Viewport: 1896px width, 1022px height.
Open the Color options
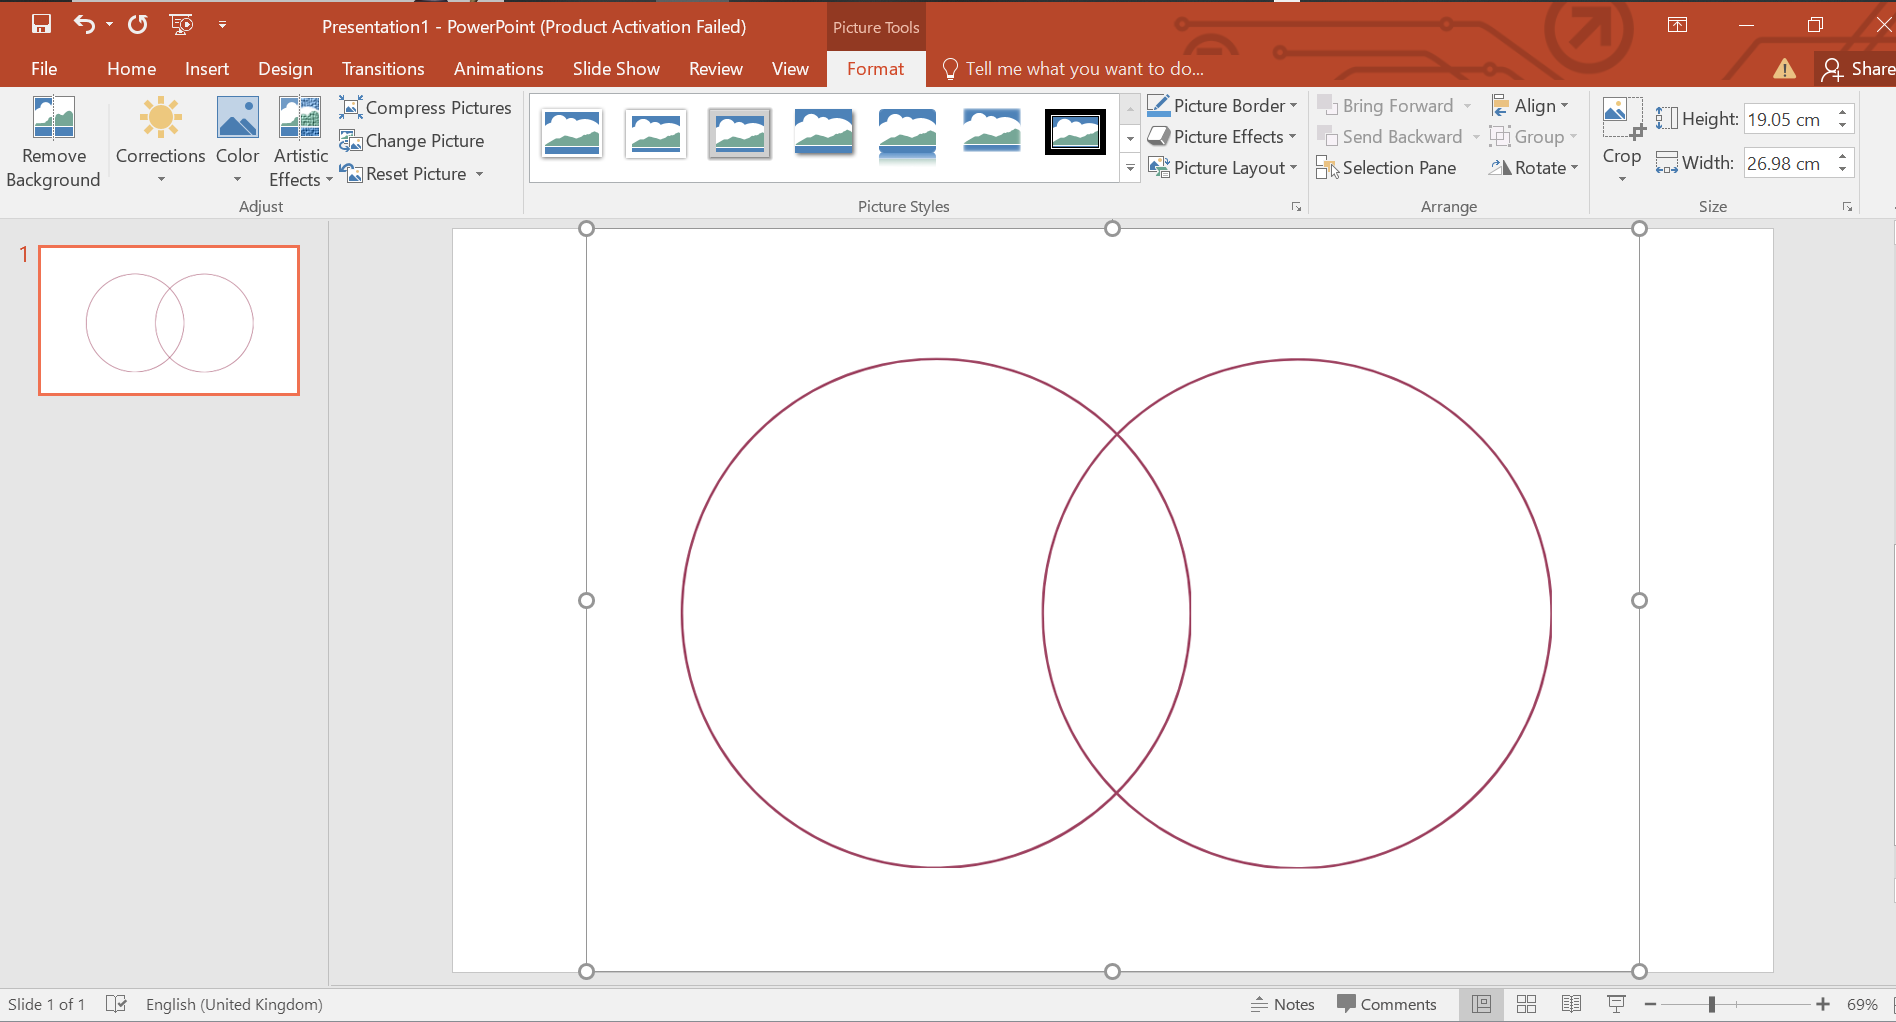(x=237, y=142)
